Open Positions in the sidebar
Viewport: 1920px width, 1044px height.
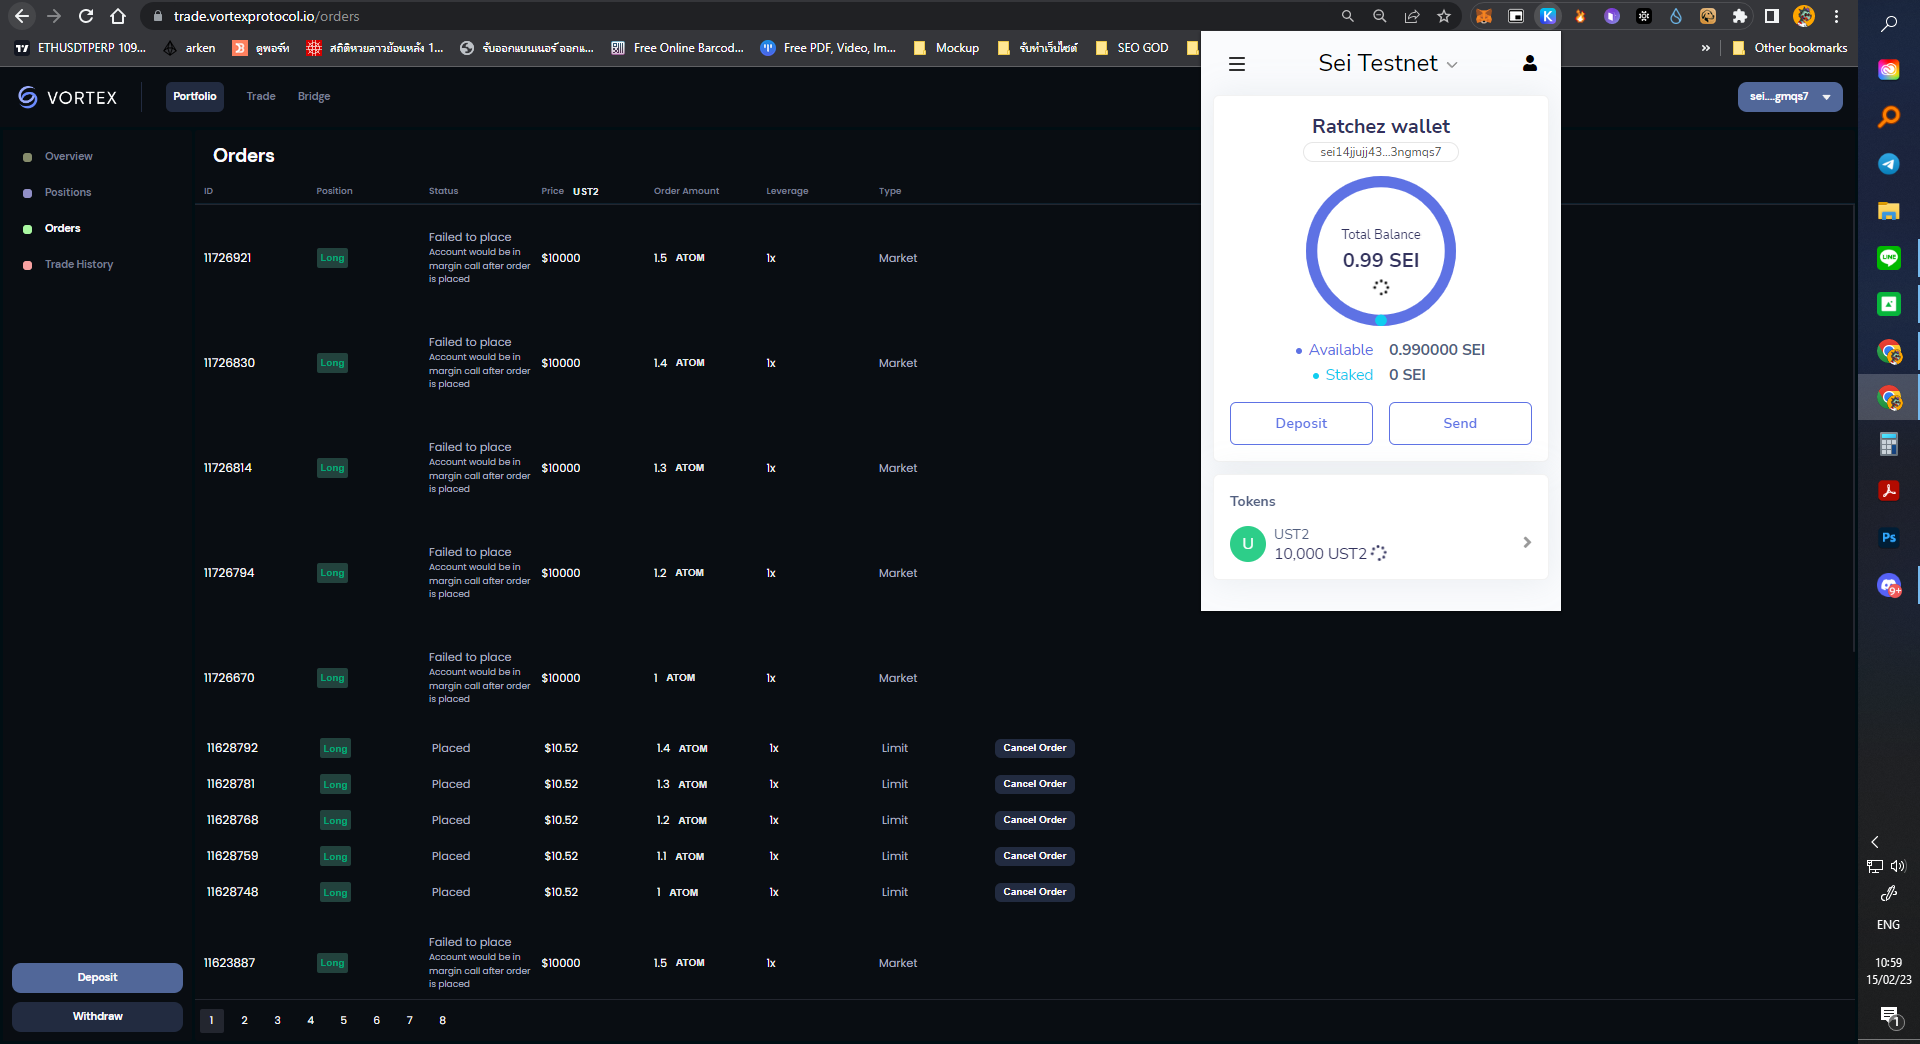point(68,193)
